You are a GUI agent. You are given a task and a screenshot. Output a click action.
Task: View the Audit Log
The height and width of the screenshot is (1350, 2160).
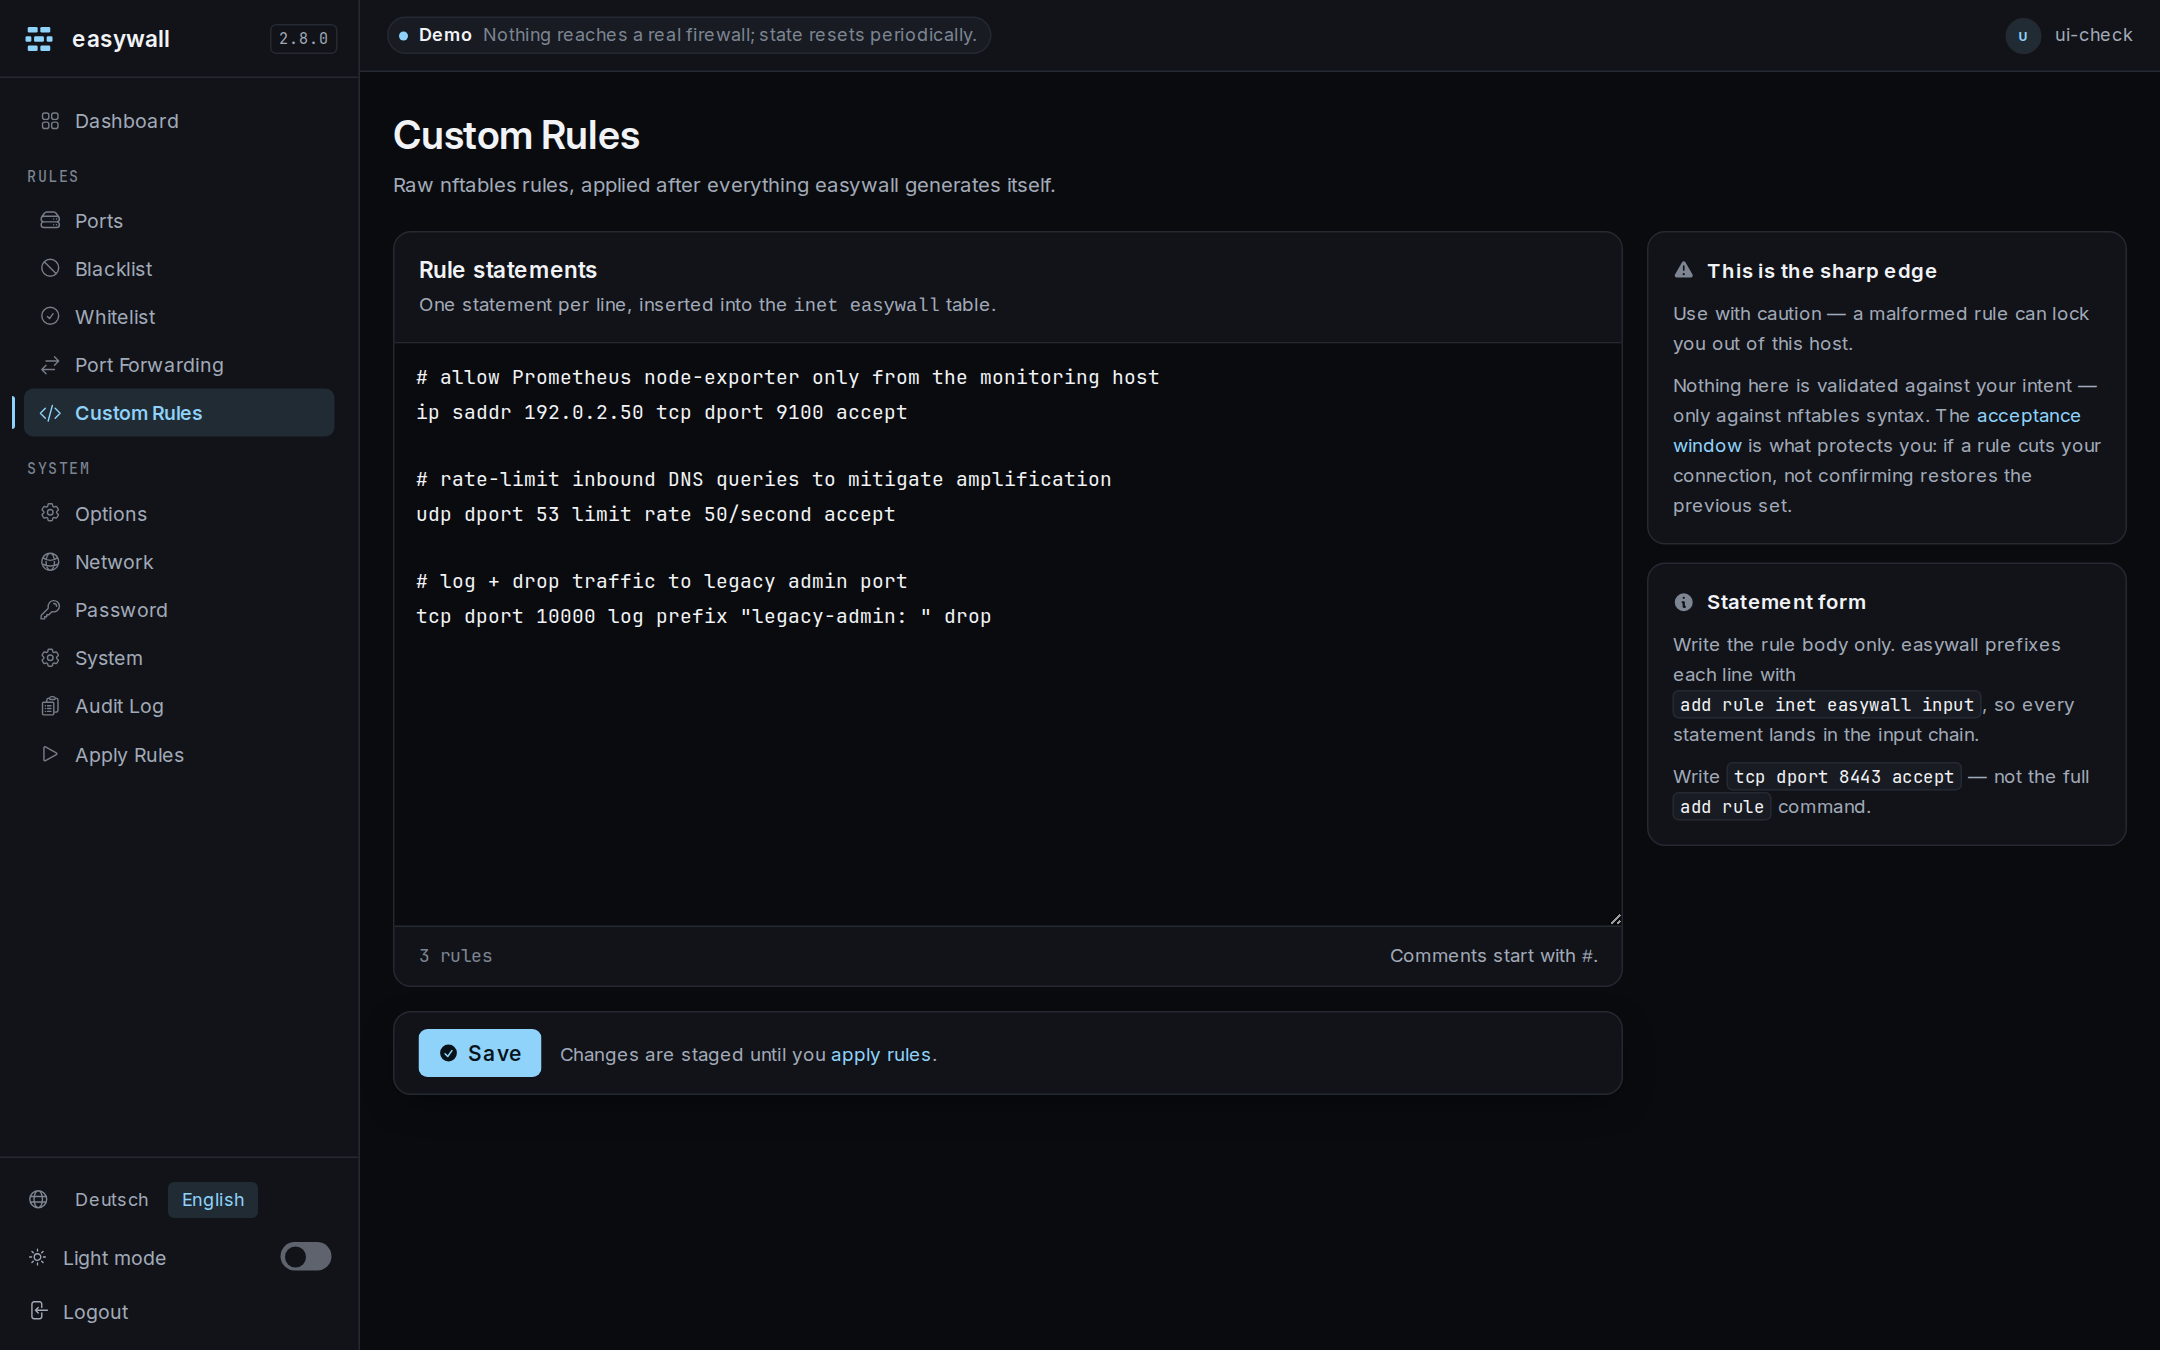pyautogui.click(x=179, y=705)
